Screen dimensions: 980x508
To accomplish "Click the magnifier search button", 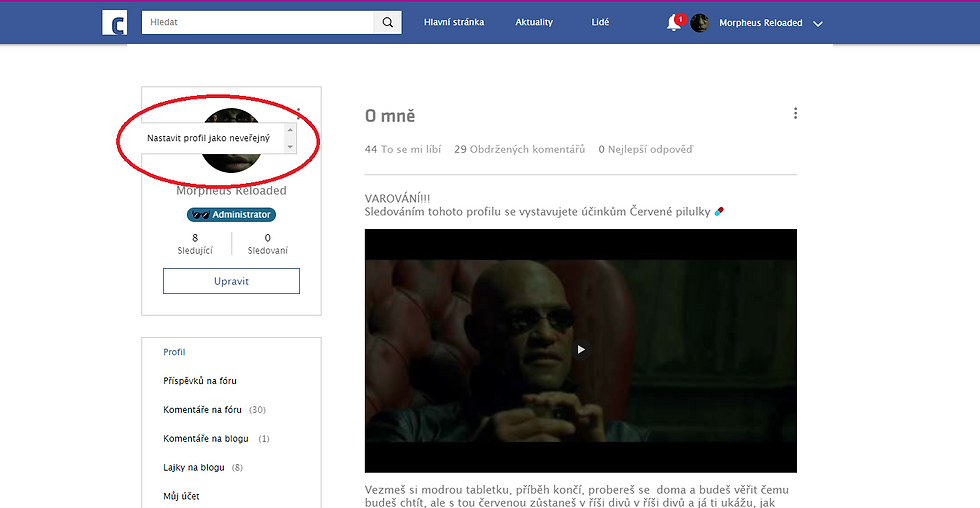I will (x=388, y=22).
